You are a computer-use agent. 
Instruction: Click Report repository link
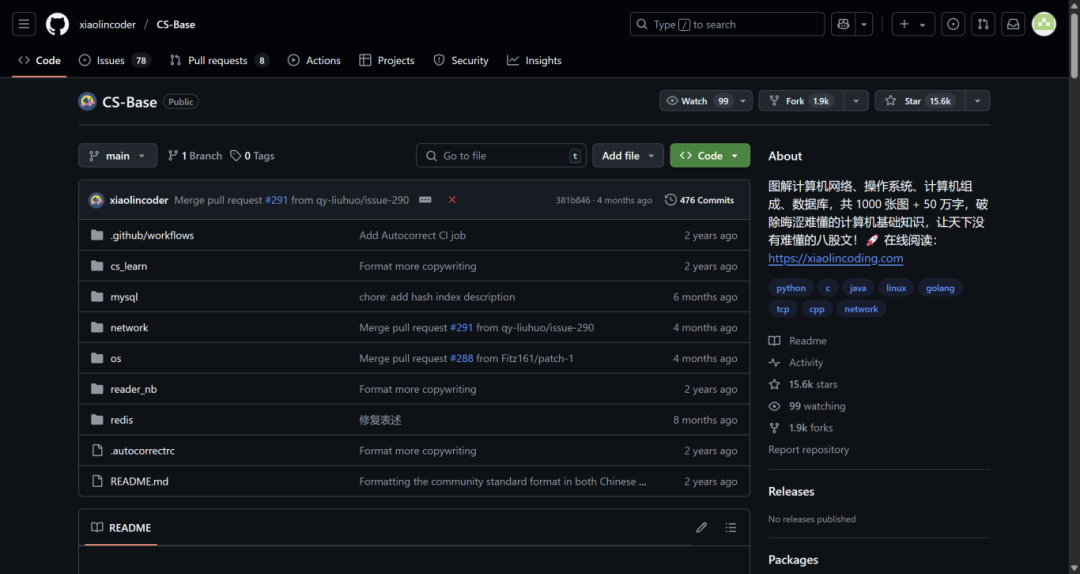[809, 449]
